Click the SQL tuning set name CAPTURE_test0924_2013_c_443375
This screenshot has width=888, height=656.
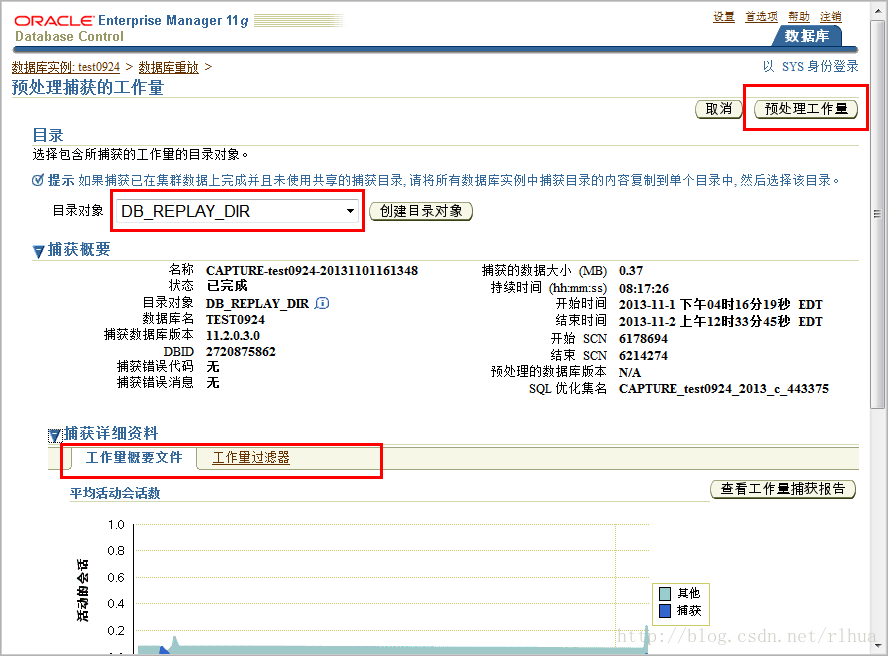(724, 389)
